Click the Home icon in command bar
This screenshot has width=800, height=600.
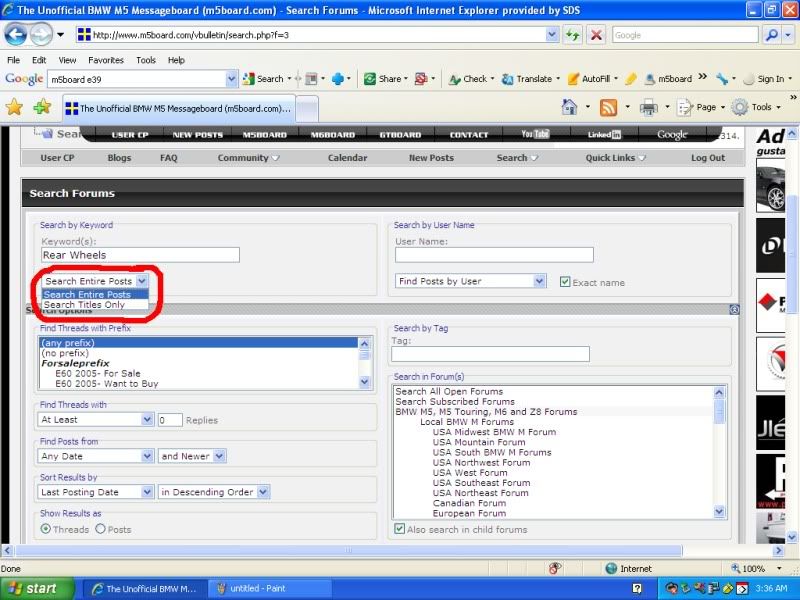(x=570, y=107)
